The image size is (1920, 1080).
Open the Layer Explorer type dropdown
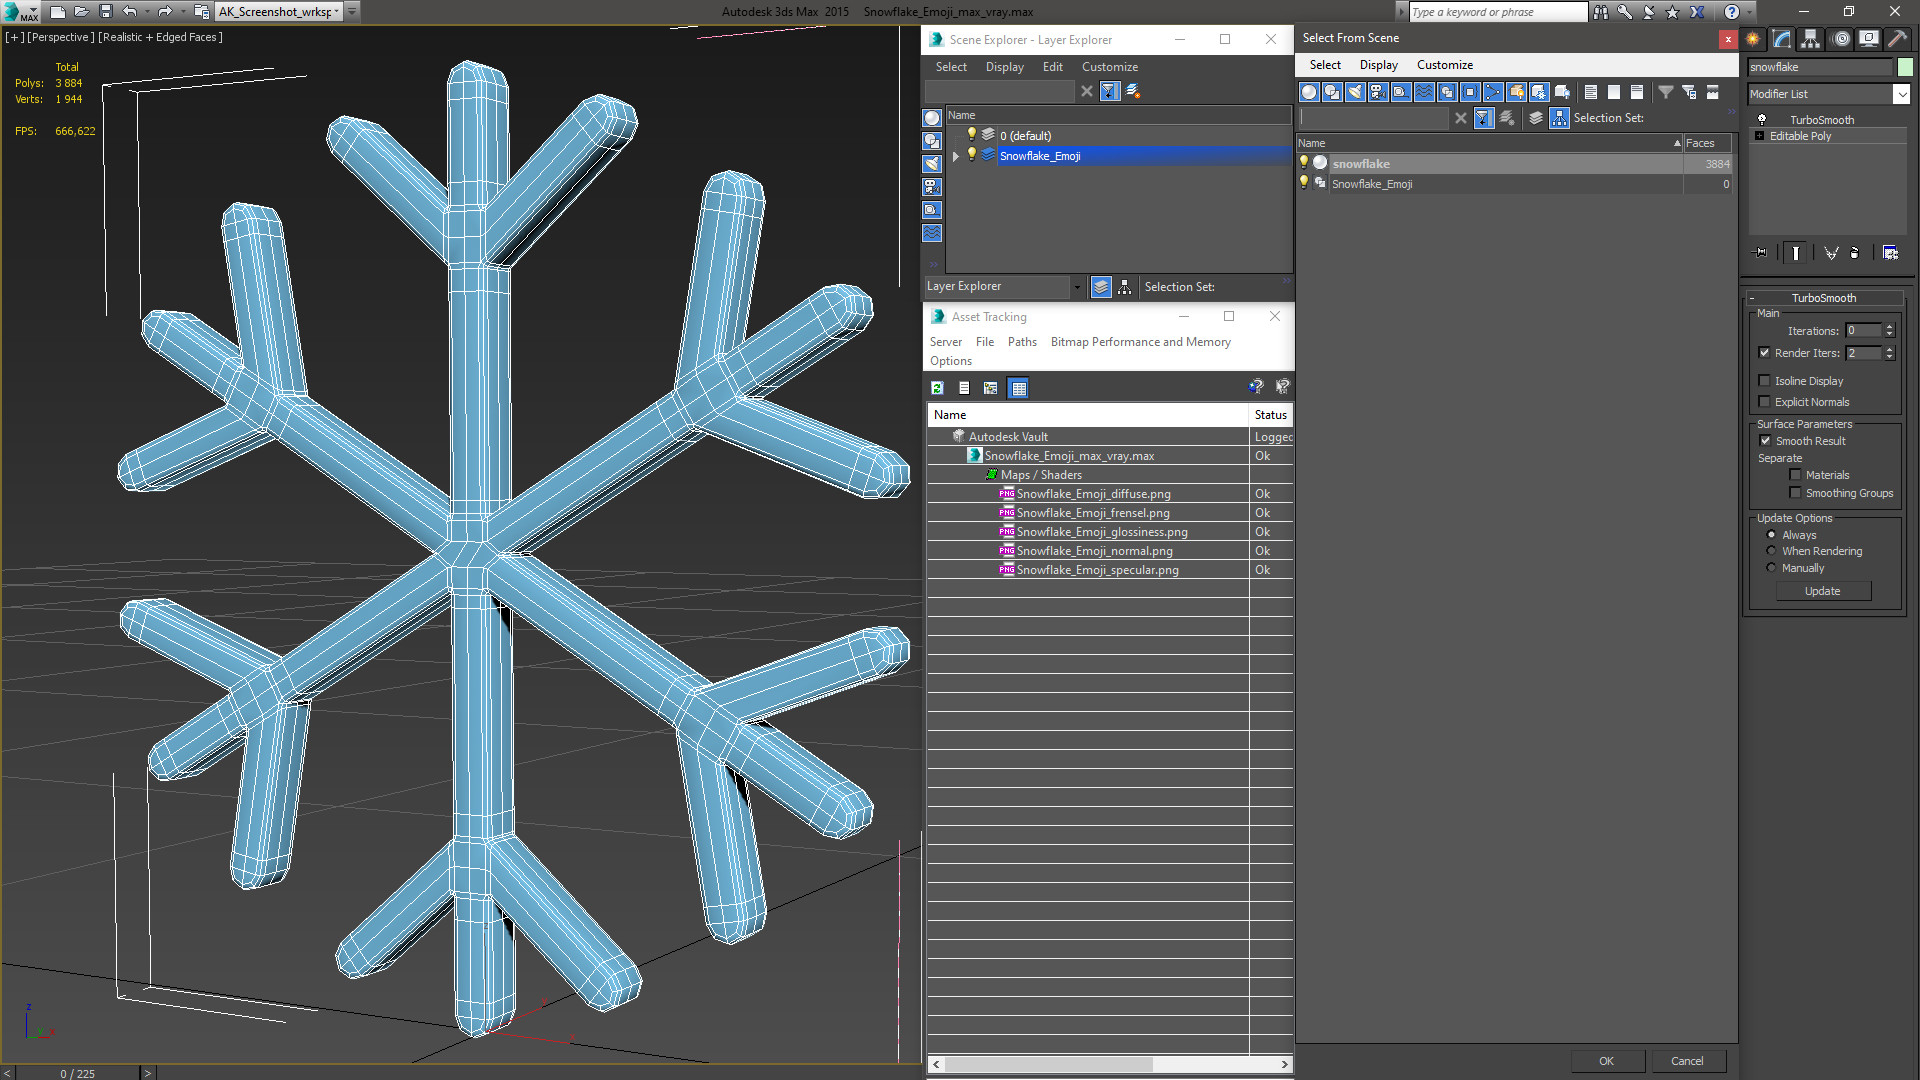(1077, 287)
